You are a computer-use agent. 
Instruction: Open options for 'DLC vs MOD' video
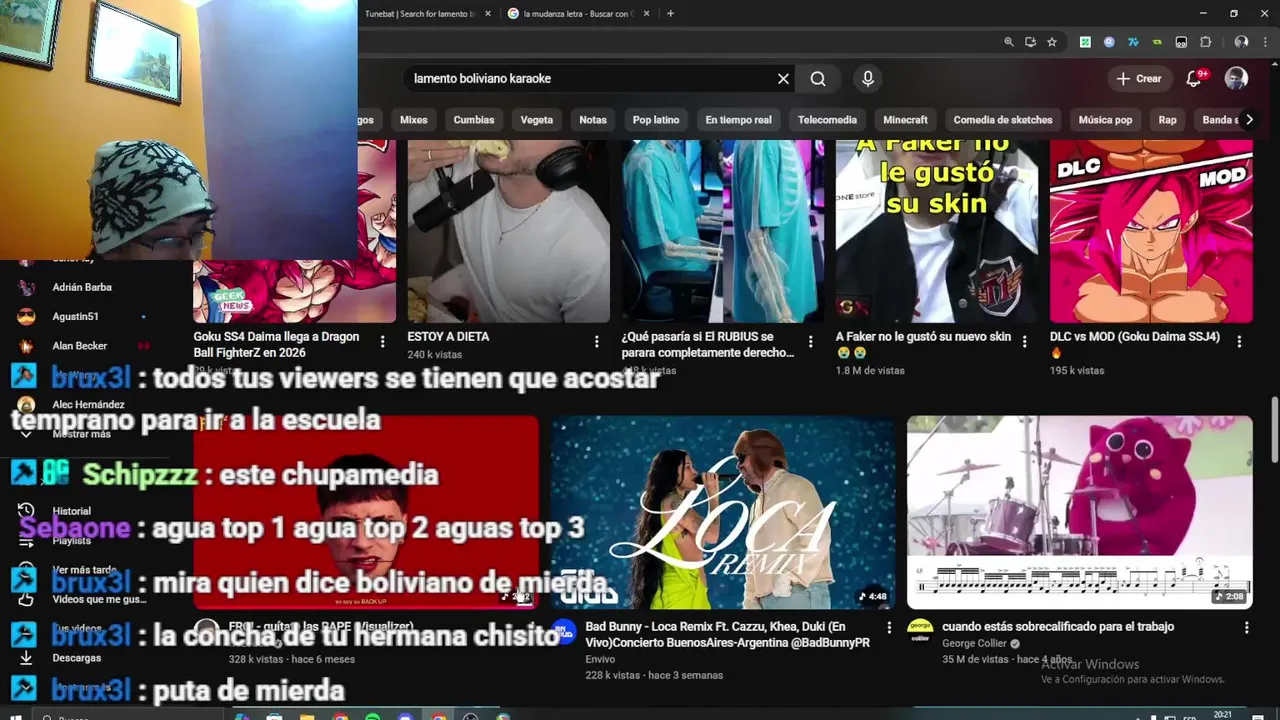tap(1239, 341)
